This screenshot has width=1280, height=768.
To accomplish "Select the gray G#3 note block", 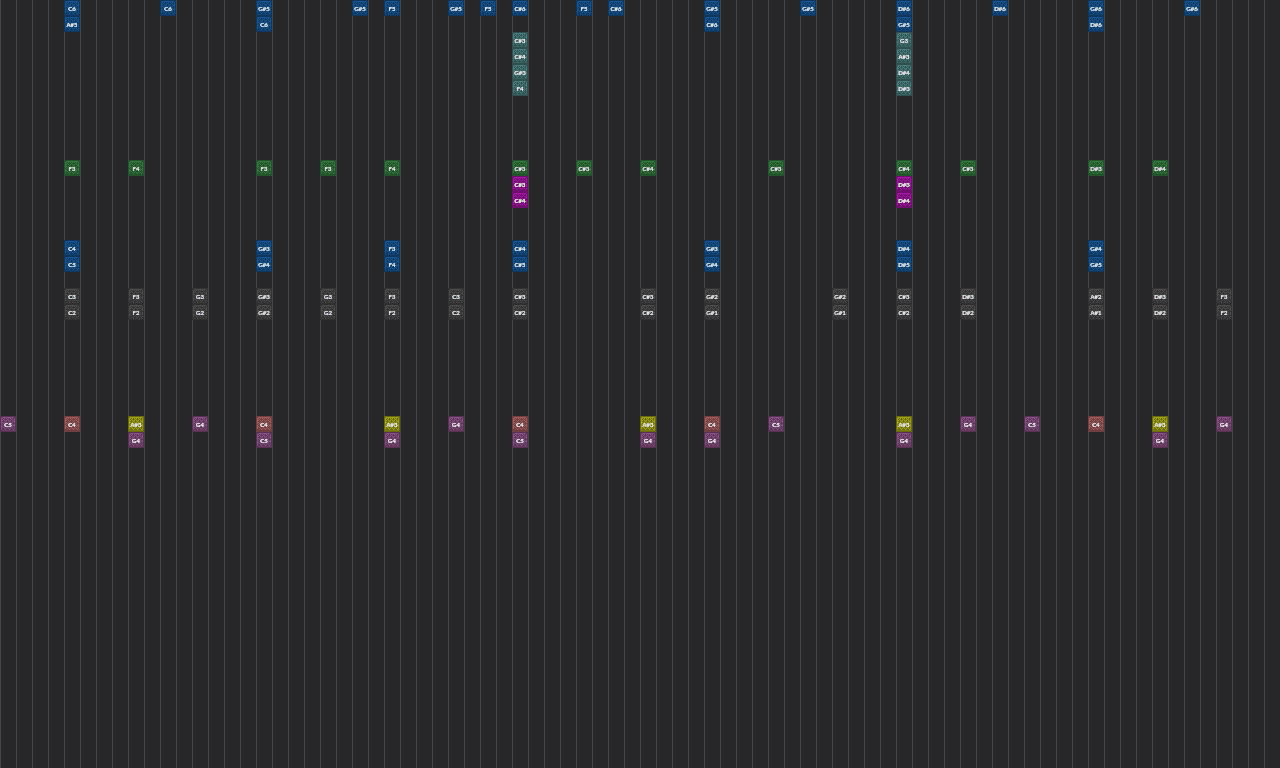I will point(264,297).
